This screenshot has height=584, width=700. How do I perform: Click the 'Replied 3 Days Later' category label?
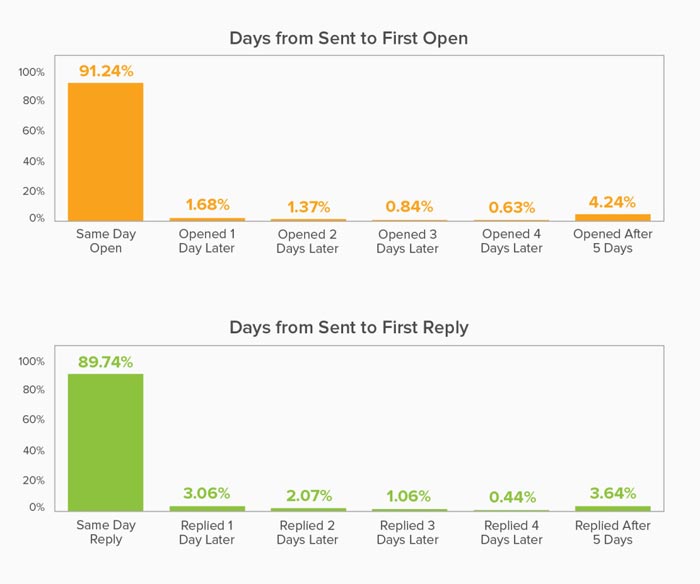click(x=409, y=532)
